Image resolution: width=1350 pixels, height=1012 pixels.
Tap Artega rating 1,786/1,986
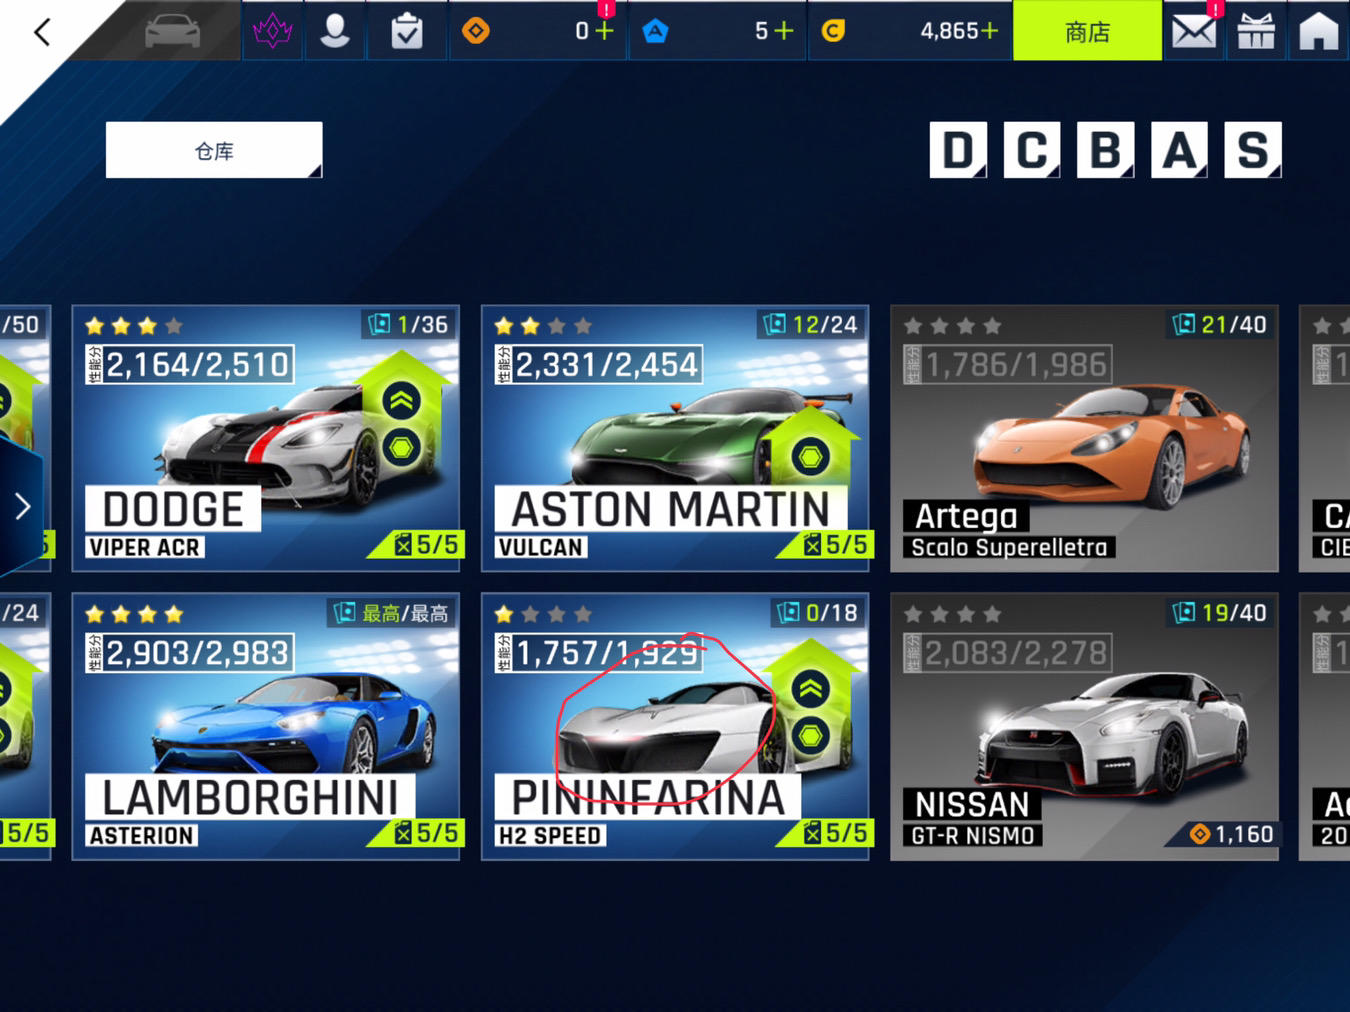(1008, 364)
